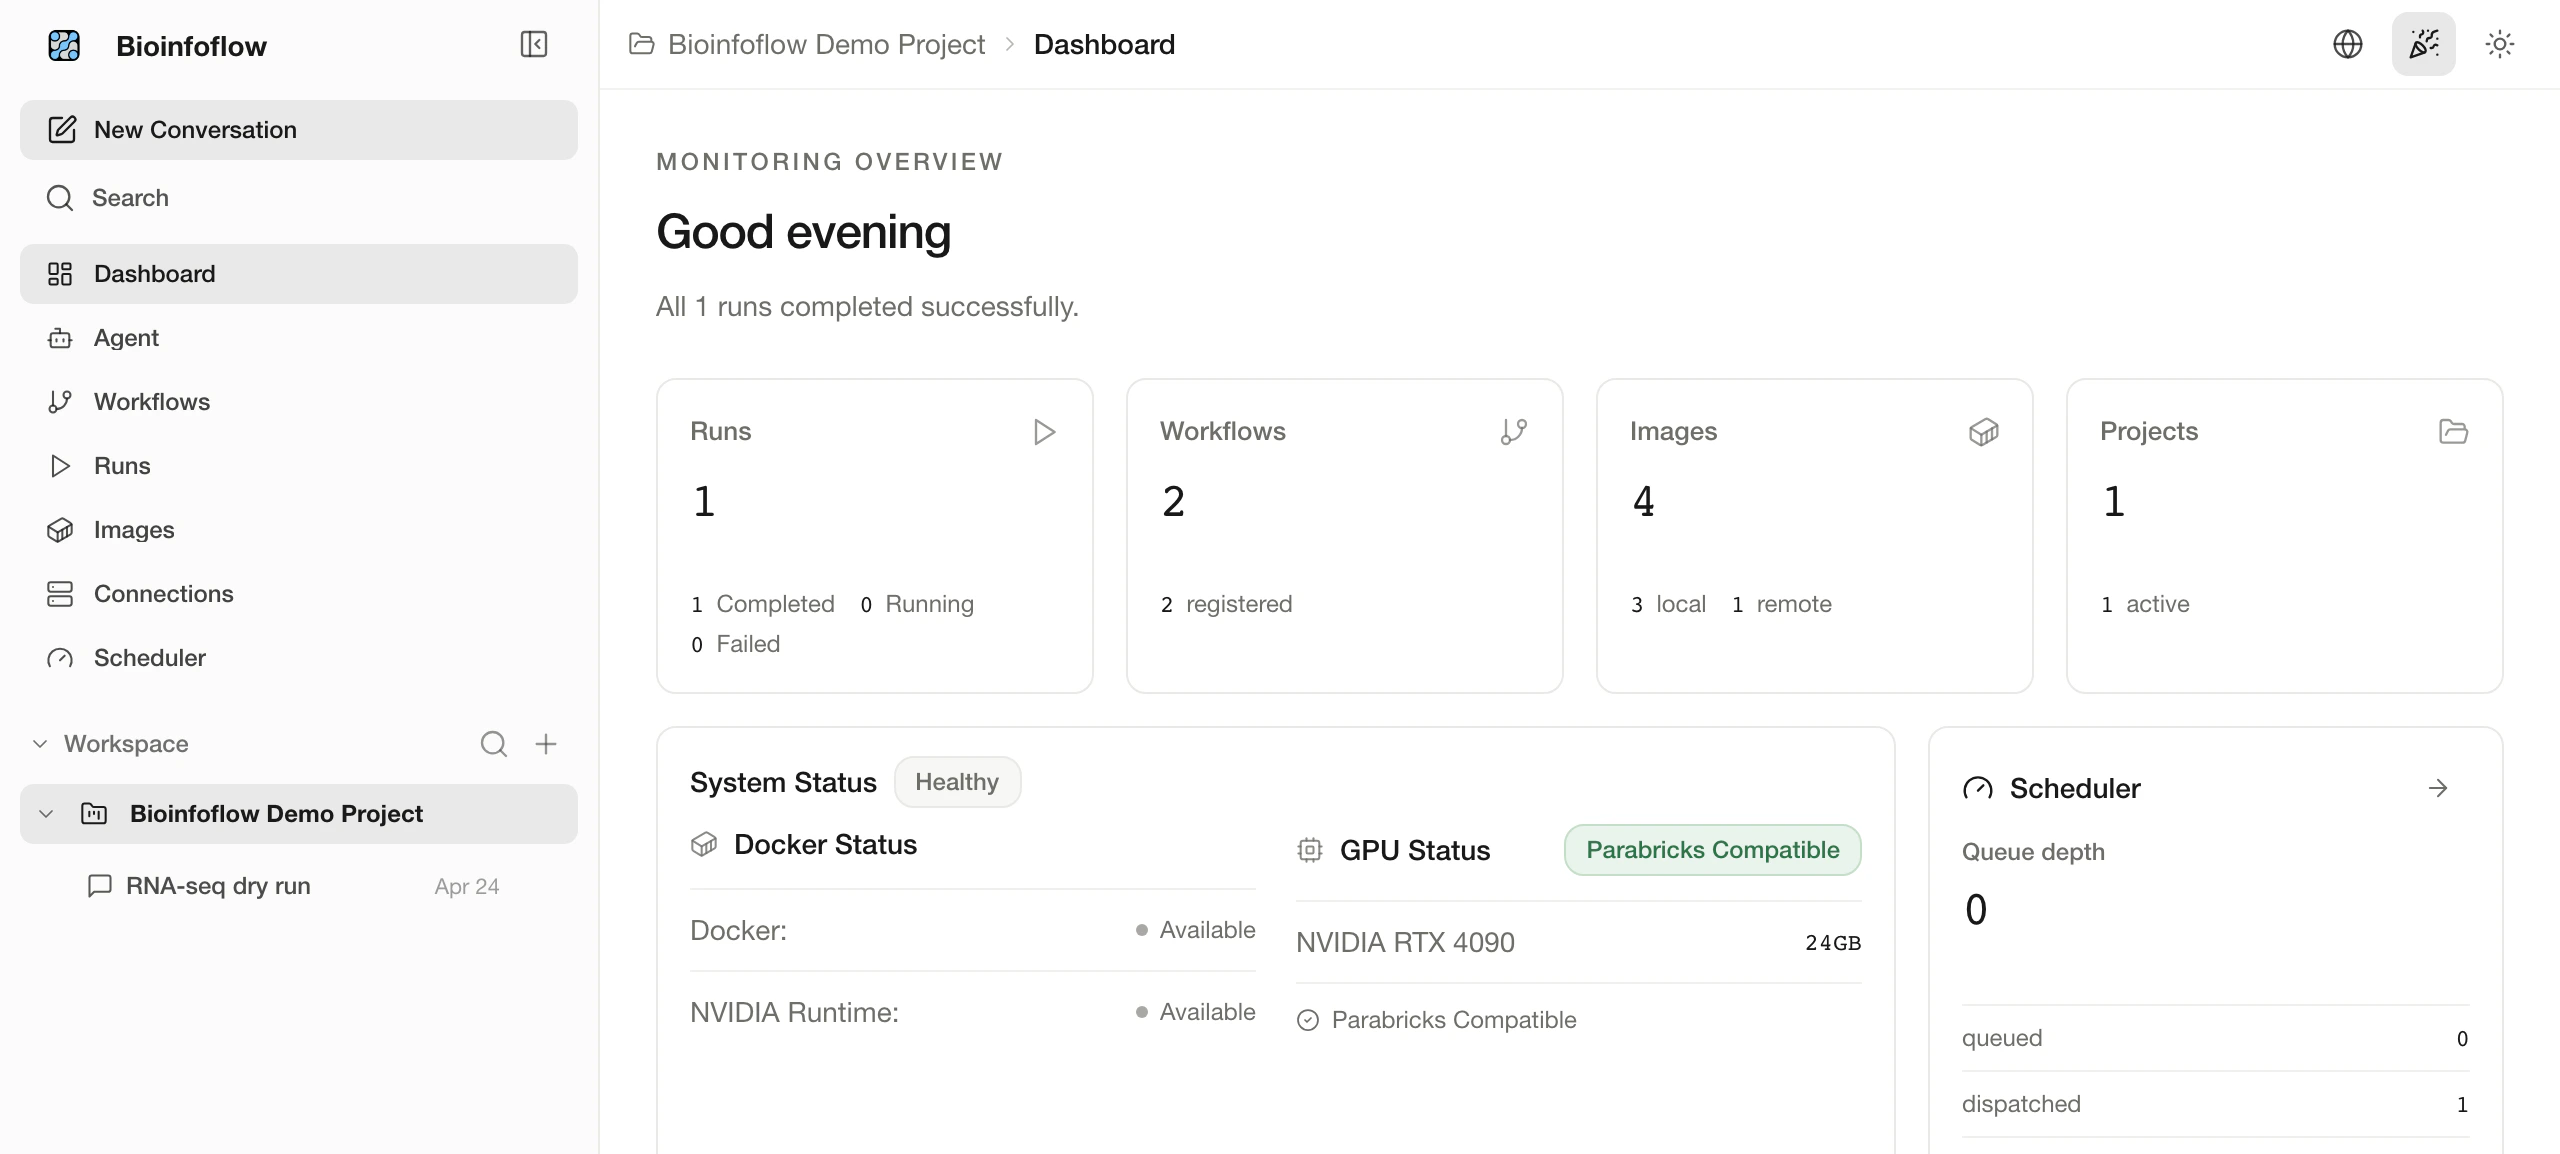2560x1154 pixels.
Task: Click the 'Queue depth' label
Action: (2033, 852)
